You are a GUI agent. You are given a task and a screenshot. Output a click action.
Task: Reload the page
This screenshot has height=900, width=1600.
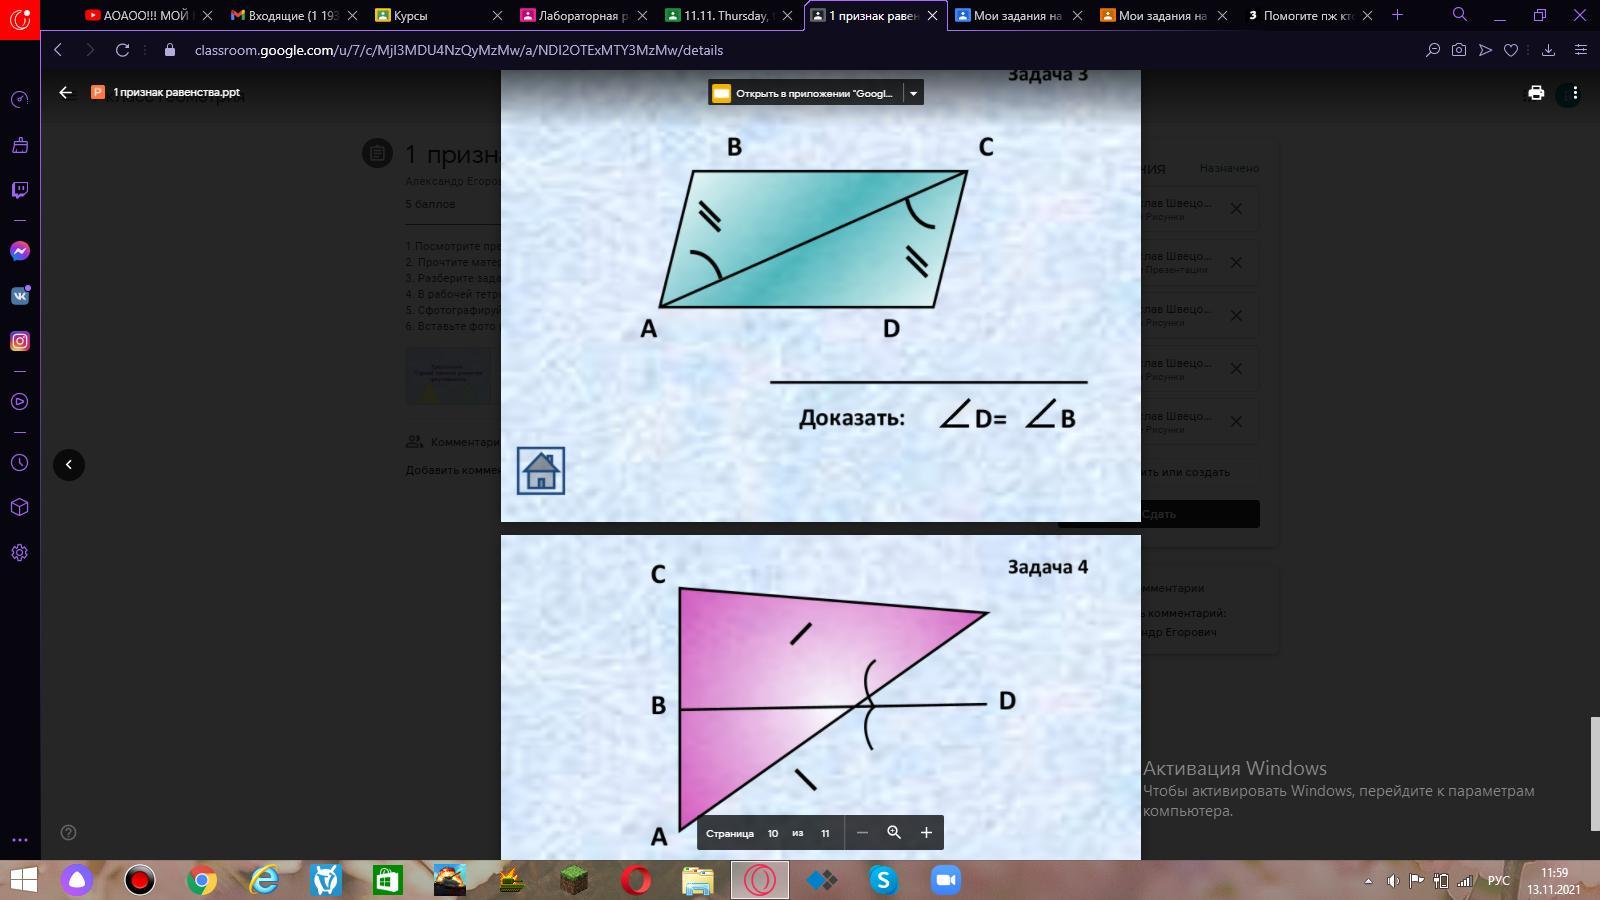click(122, 50)
